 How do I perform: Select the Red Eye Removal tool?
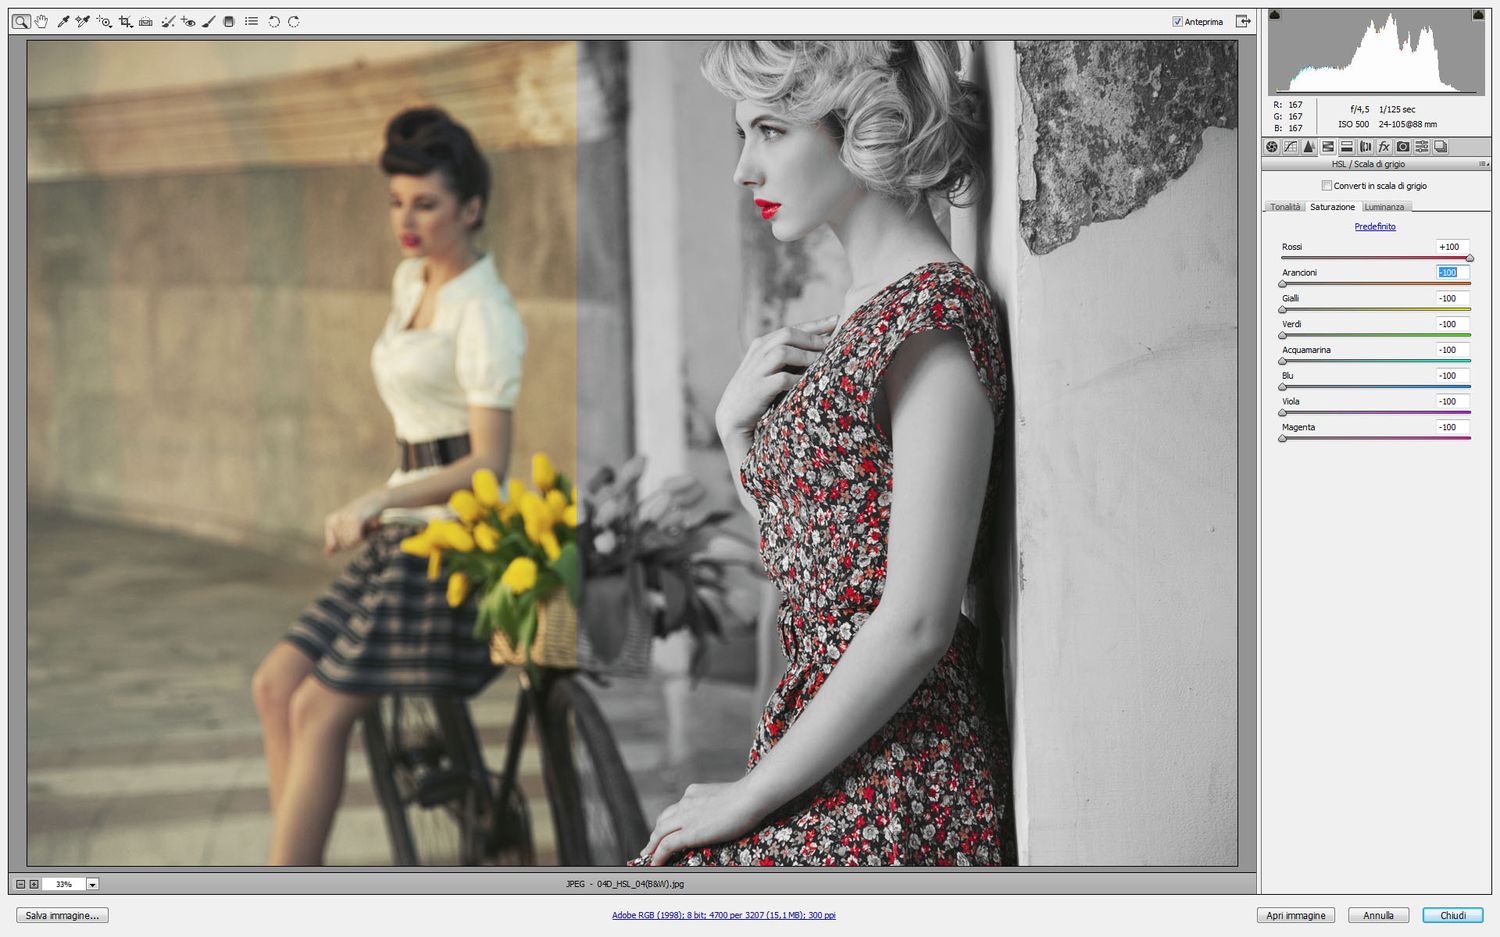click(x=188, y=21)
